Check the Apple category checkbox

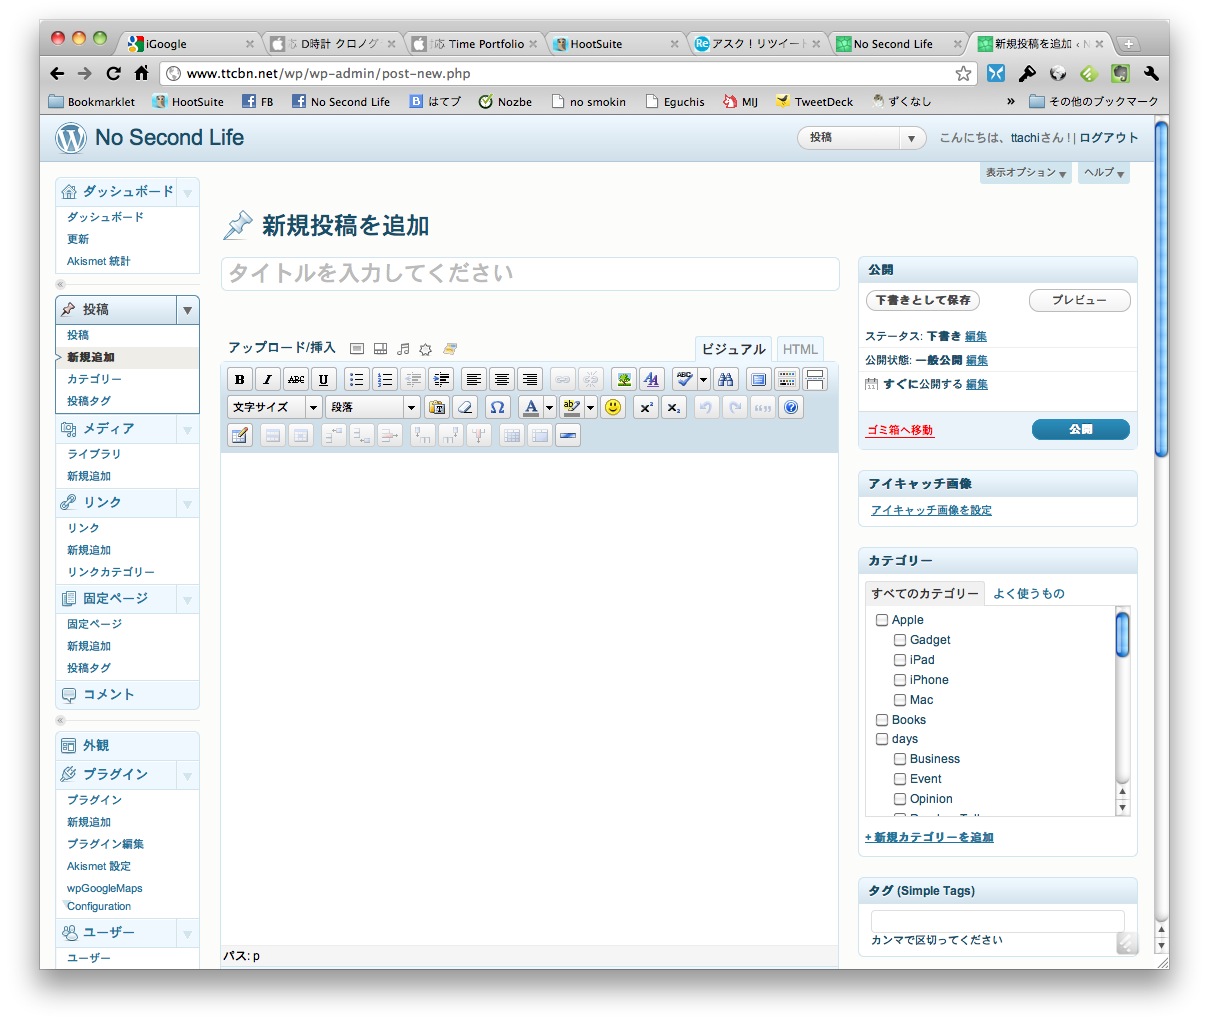pos(882,620)
